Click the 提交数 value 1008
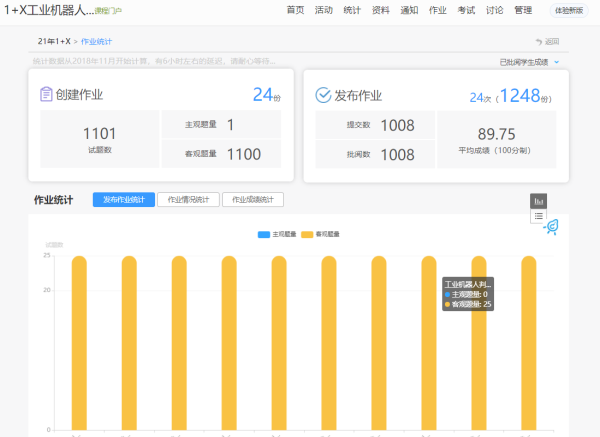600x437 pixels. pos(398,126)
